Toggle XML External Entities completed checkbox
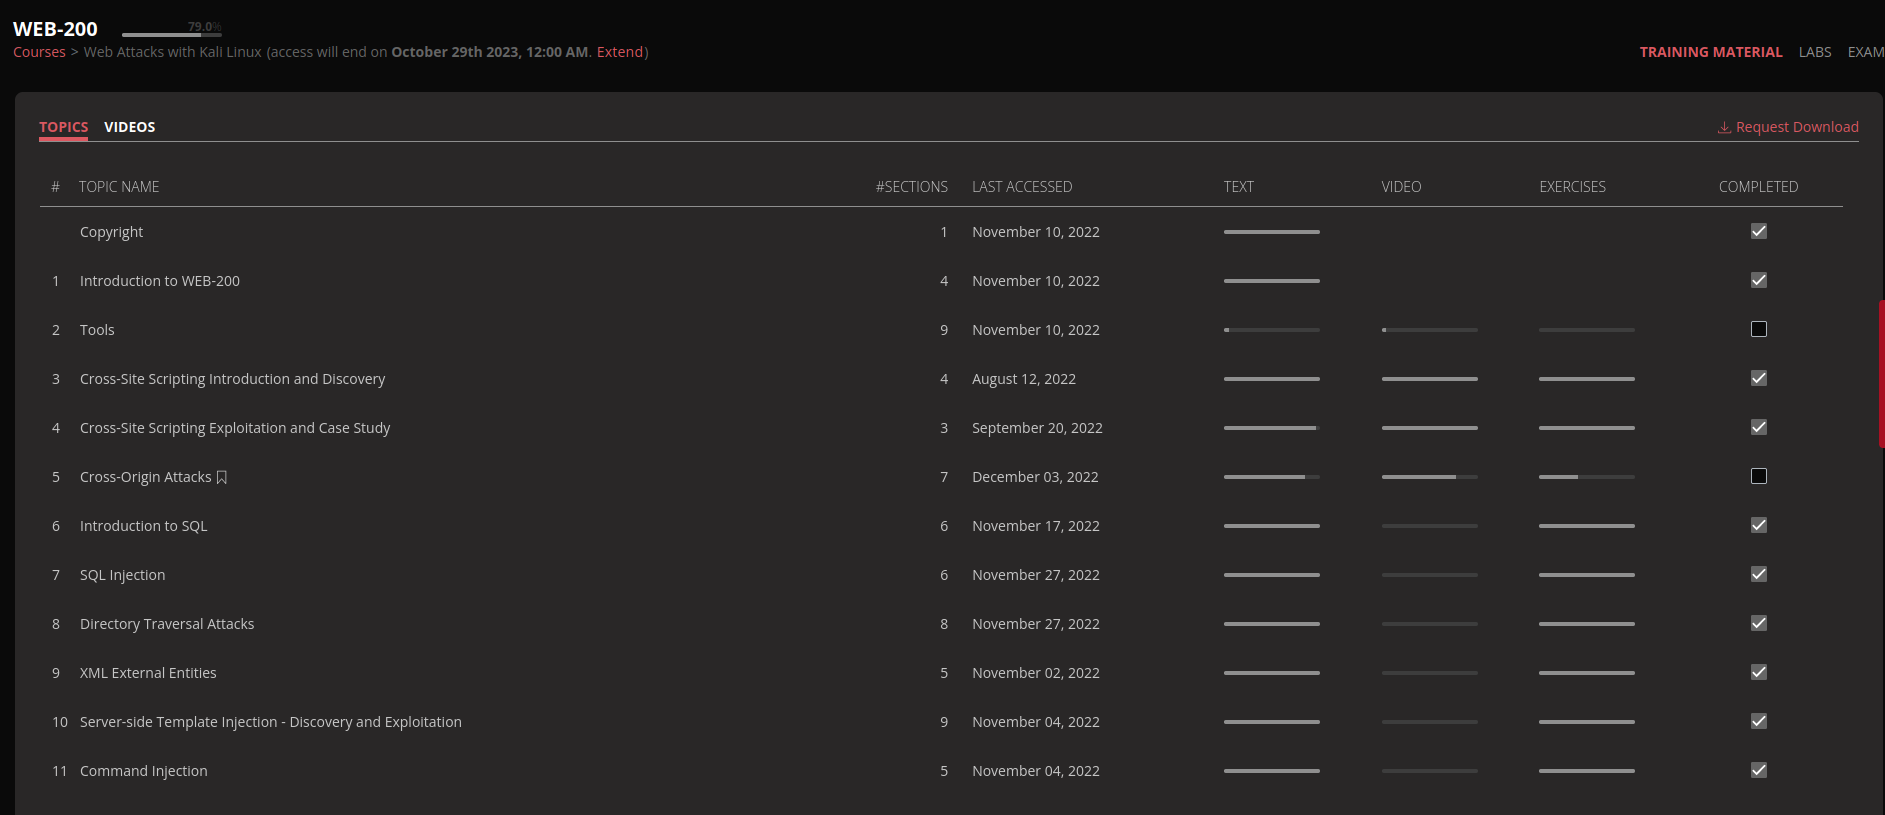Viewport: 1885px width, 815px height. 1759,672
